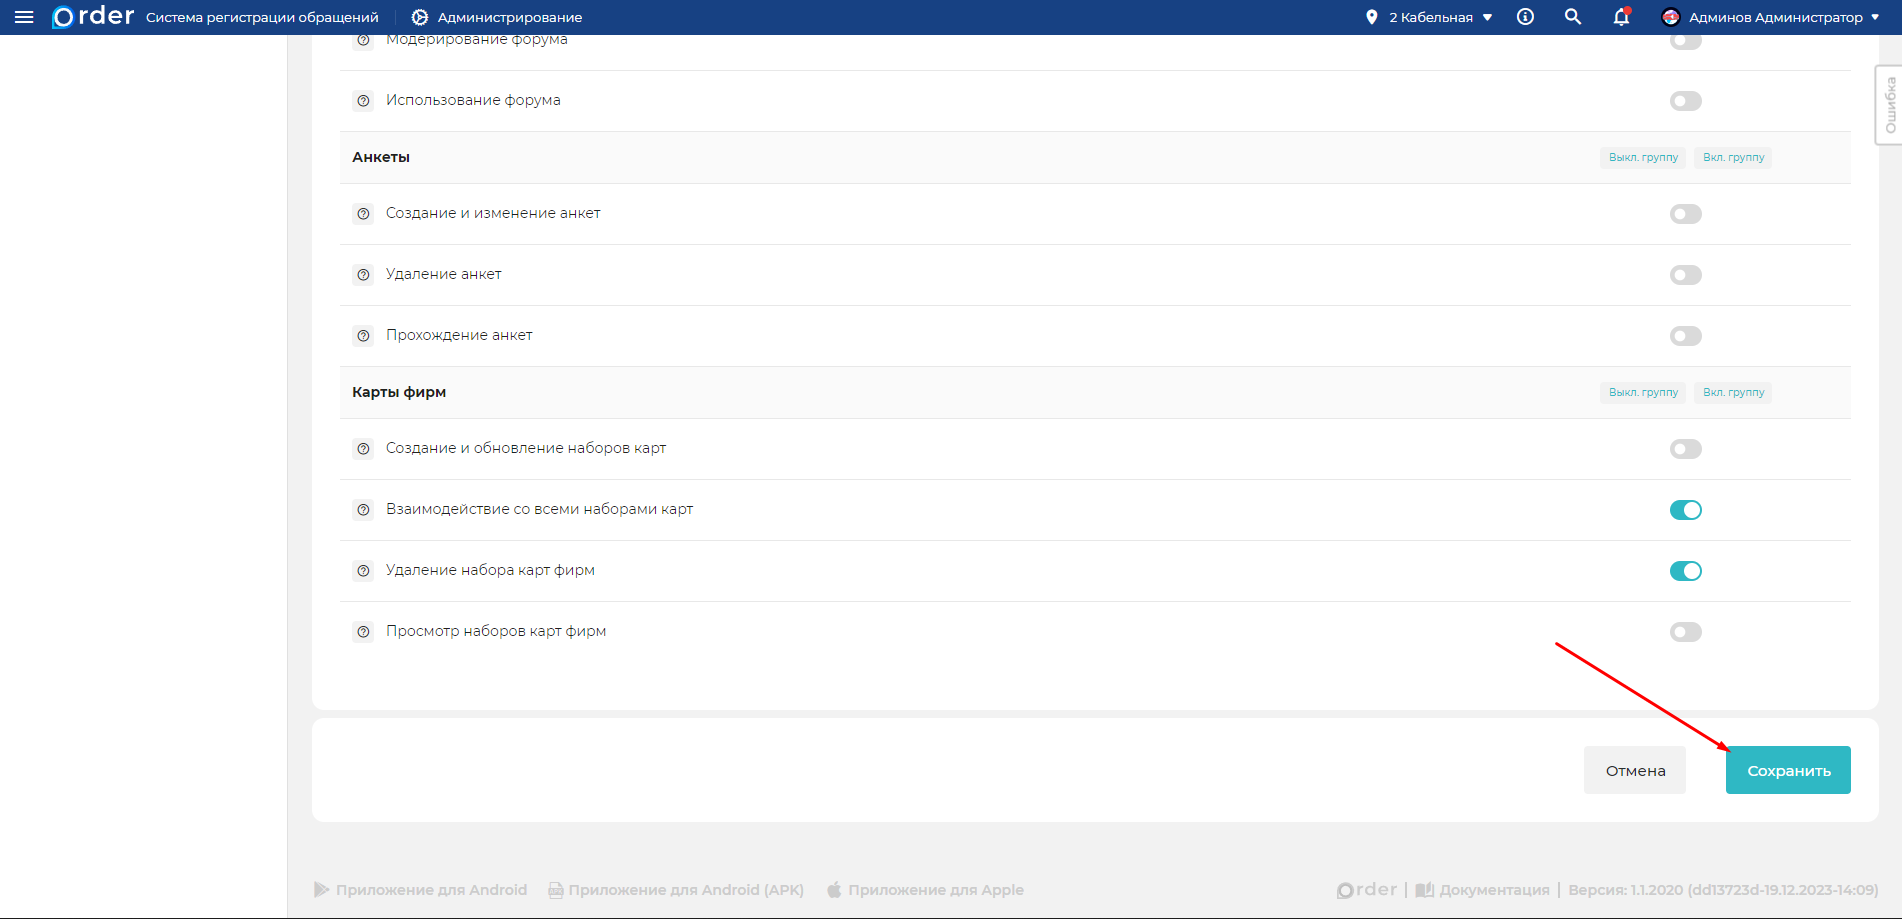Open search with magnifier icon
The width and height of the screenshot is (1902, 919).
1573,17
